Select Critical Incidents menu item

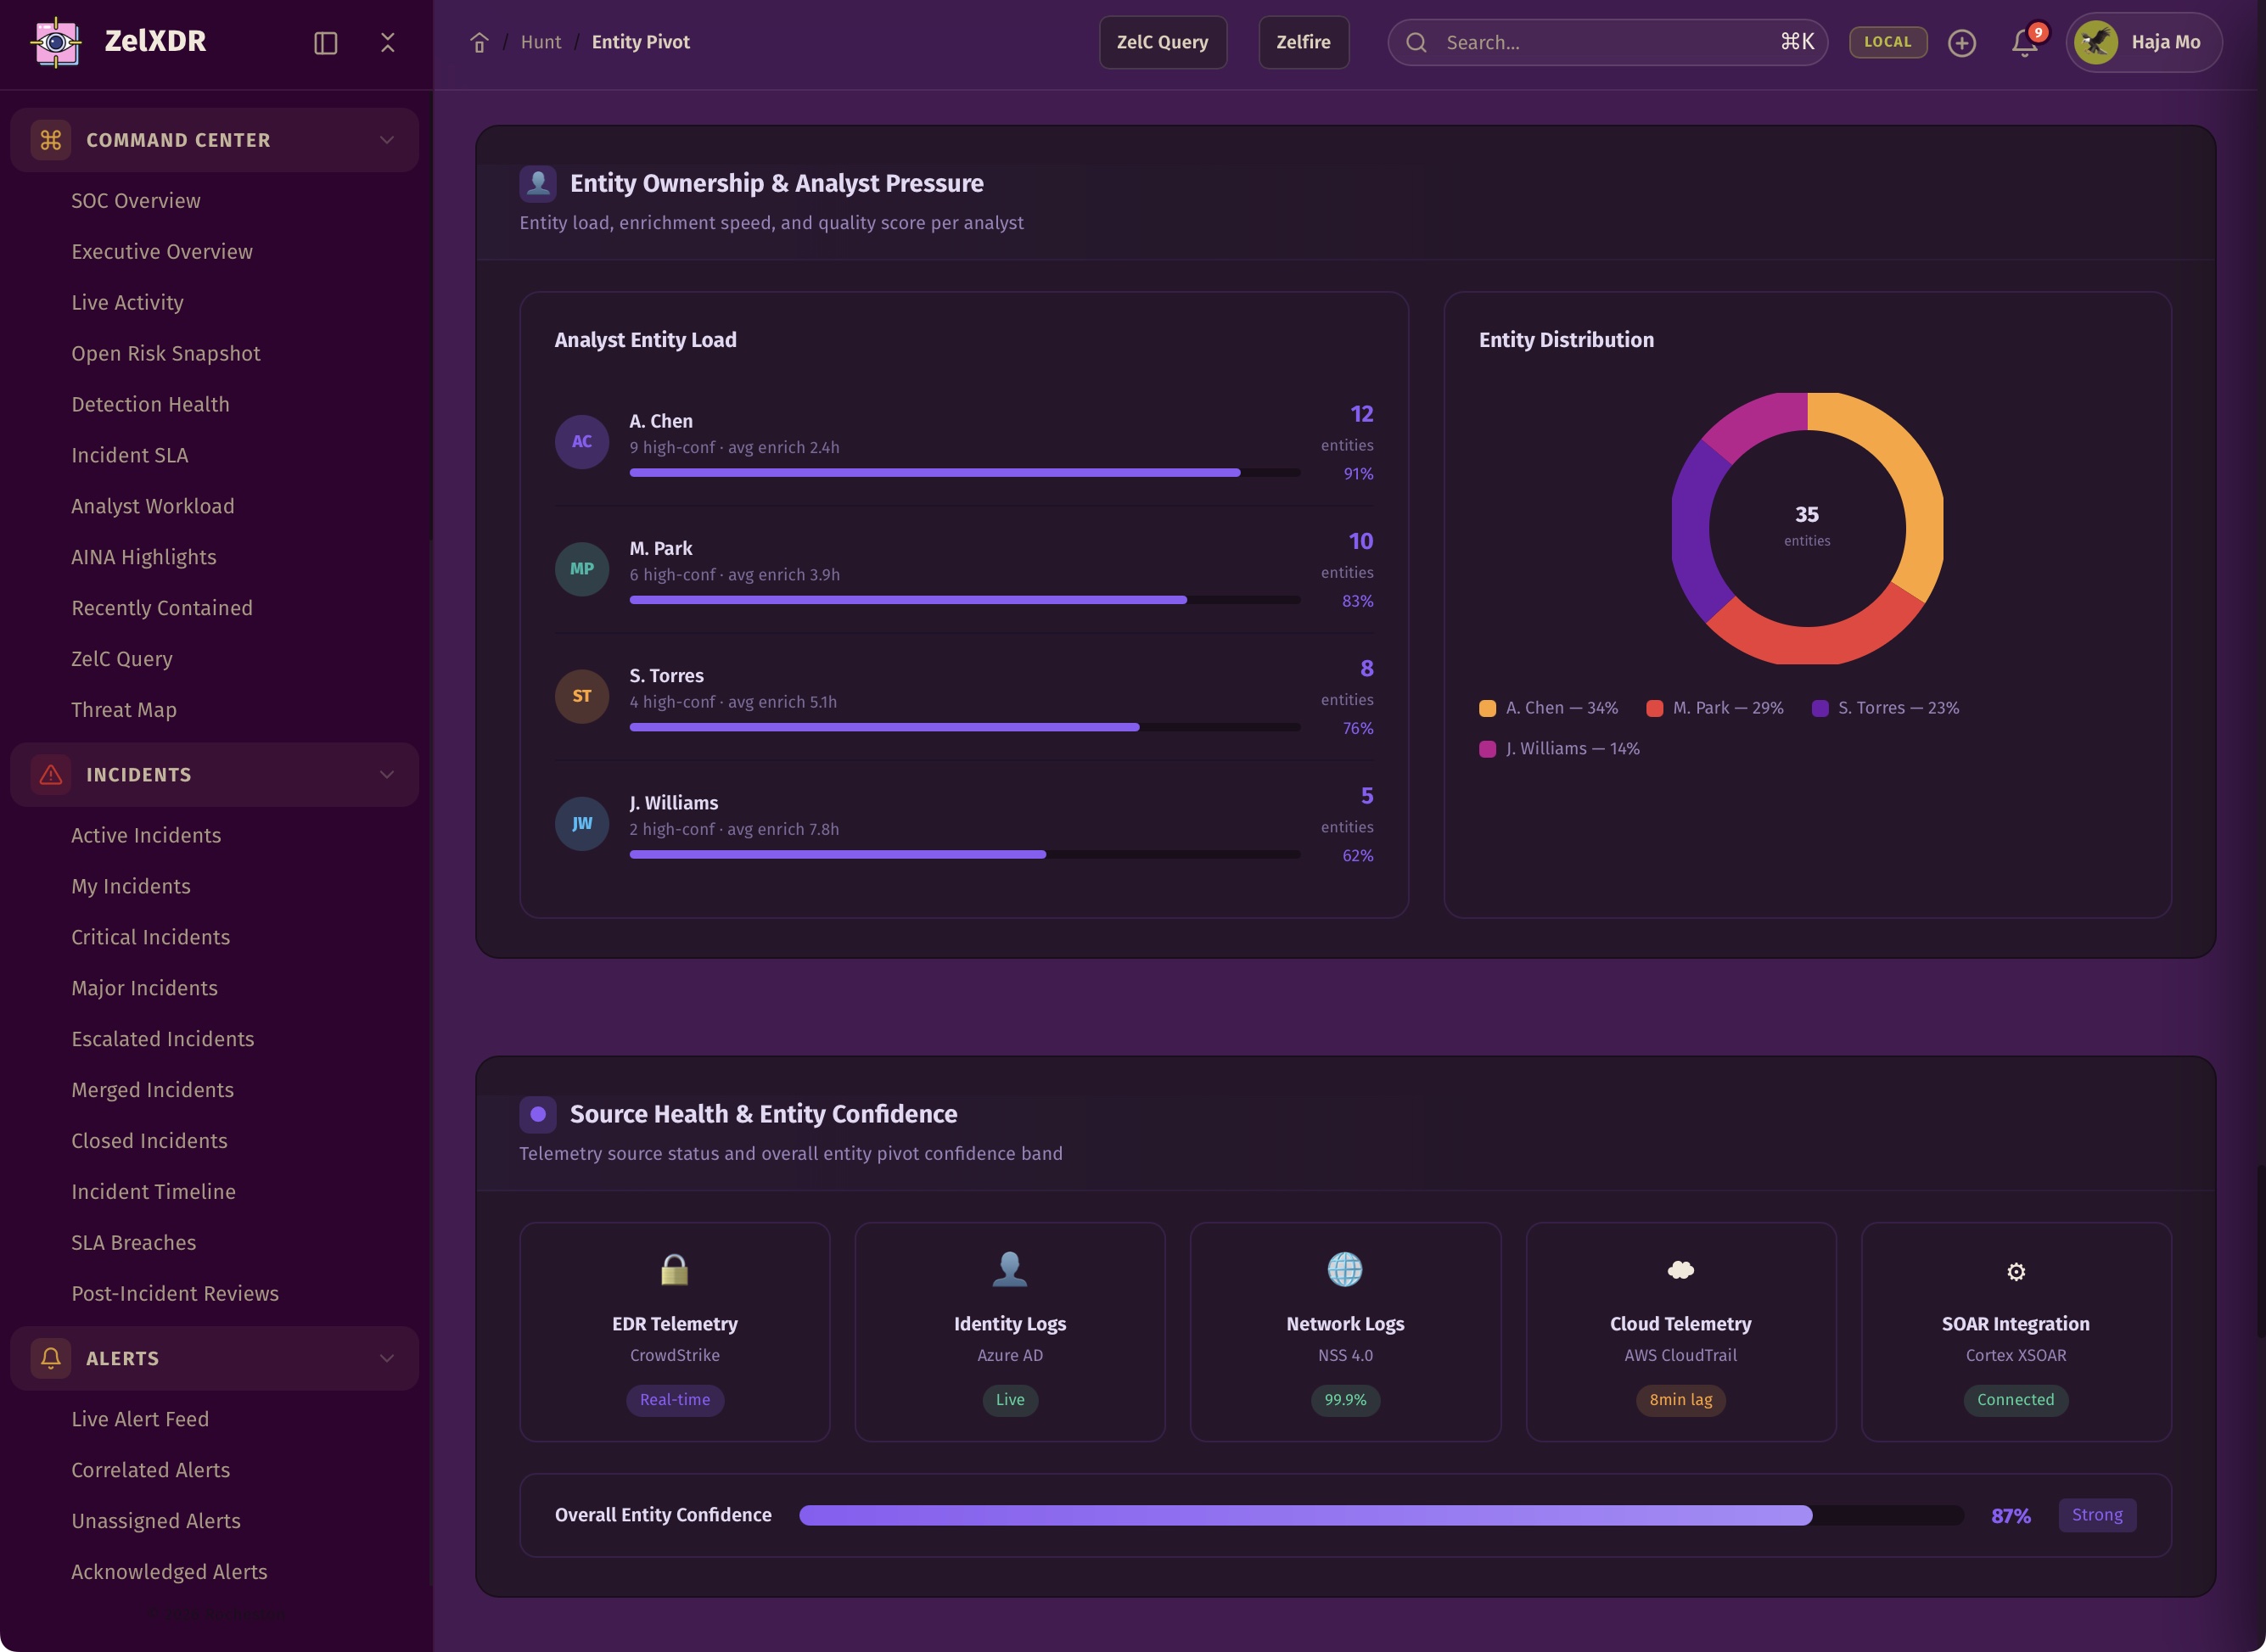[151, 937]
